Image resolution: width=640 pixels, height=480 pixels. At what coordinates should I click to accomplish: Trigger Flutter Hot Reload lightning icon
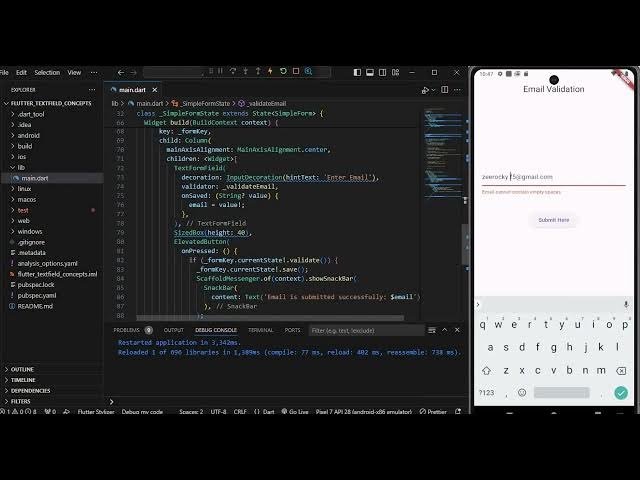click(270, 71)
